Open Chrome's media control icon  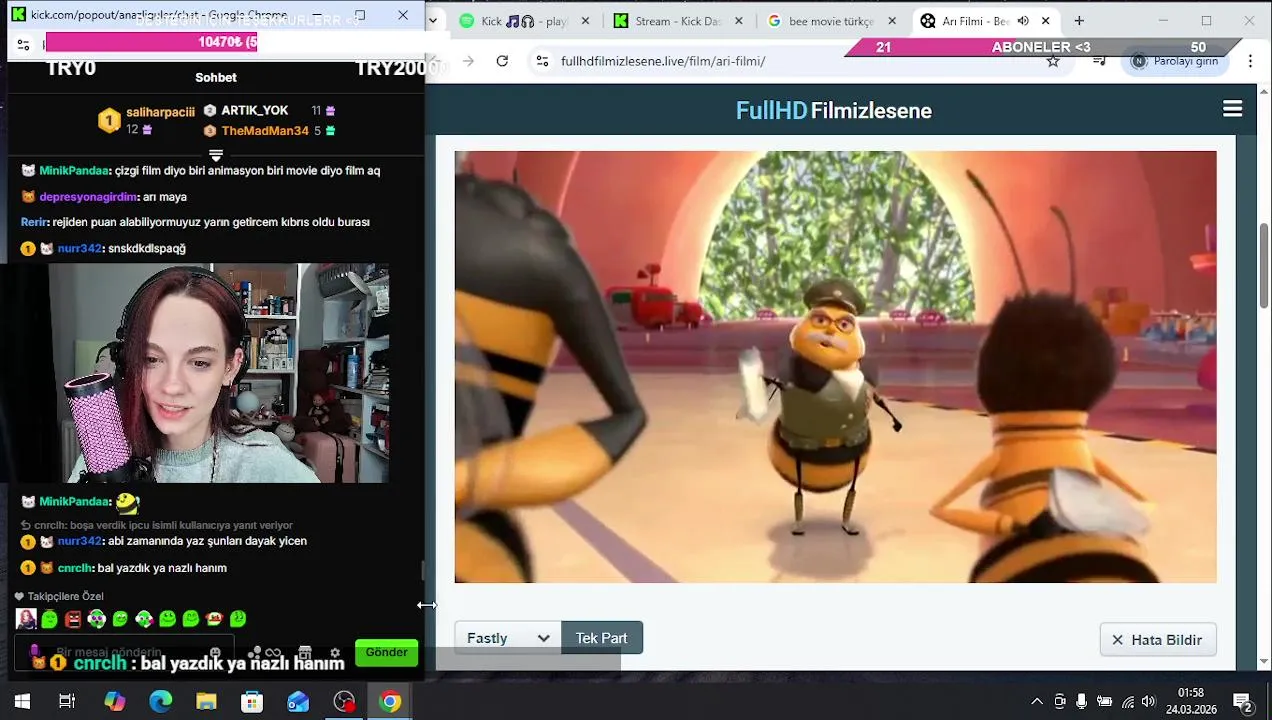(1099, 61)
